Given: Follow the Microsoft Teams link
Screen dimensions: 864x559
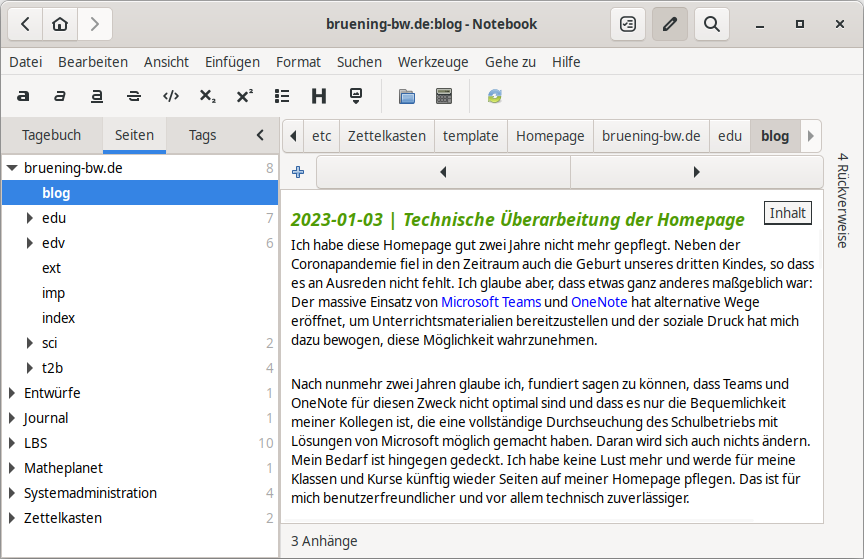Looking at the screenshot, I should [x=491, y=301].
